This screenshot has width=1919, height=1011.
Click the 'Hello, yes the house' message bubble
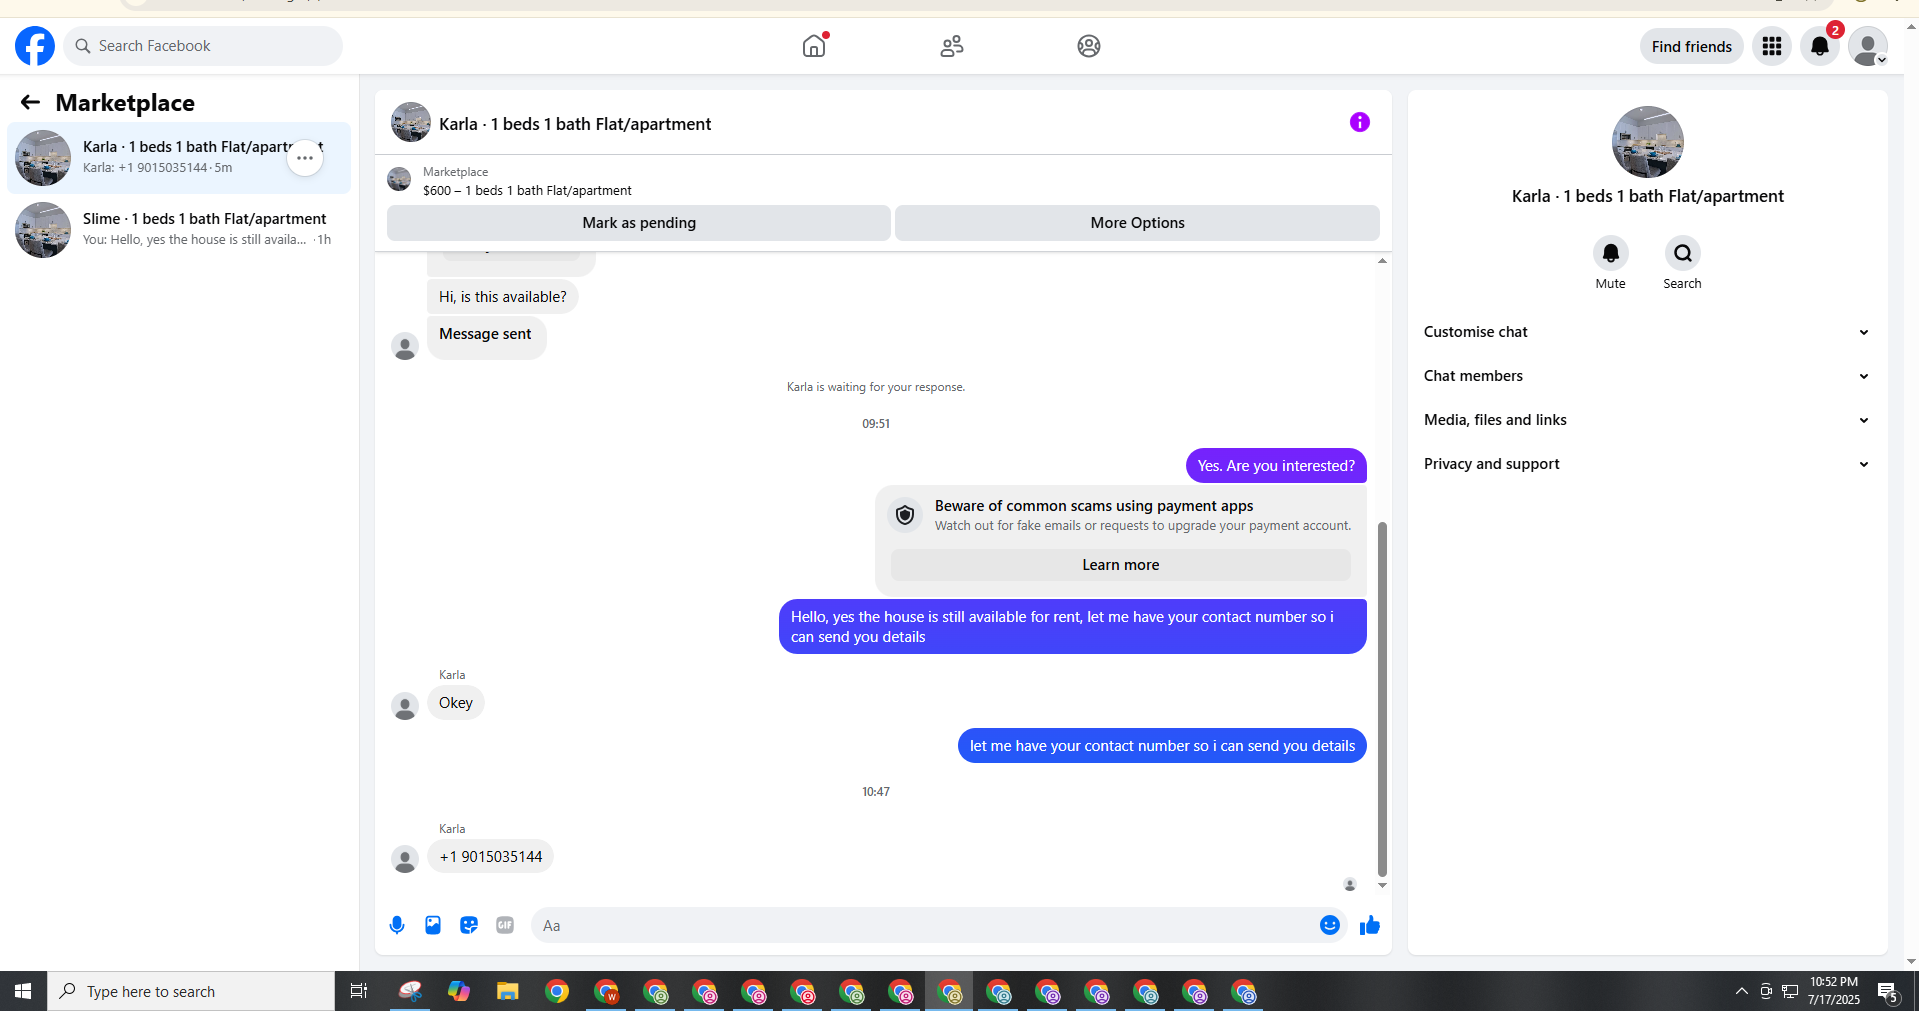[1072, 627]
